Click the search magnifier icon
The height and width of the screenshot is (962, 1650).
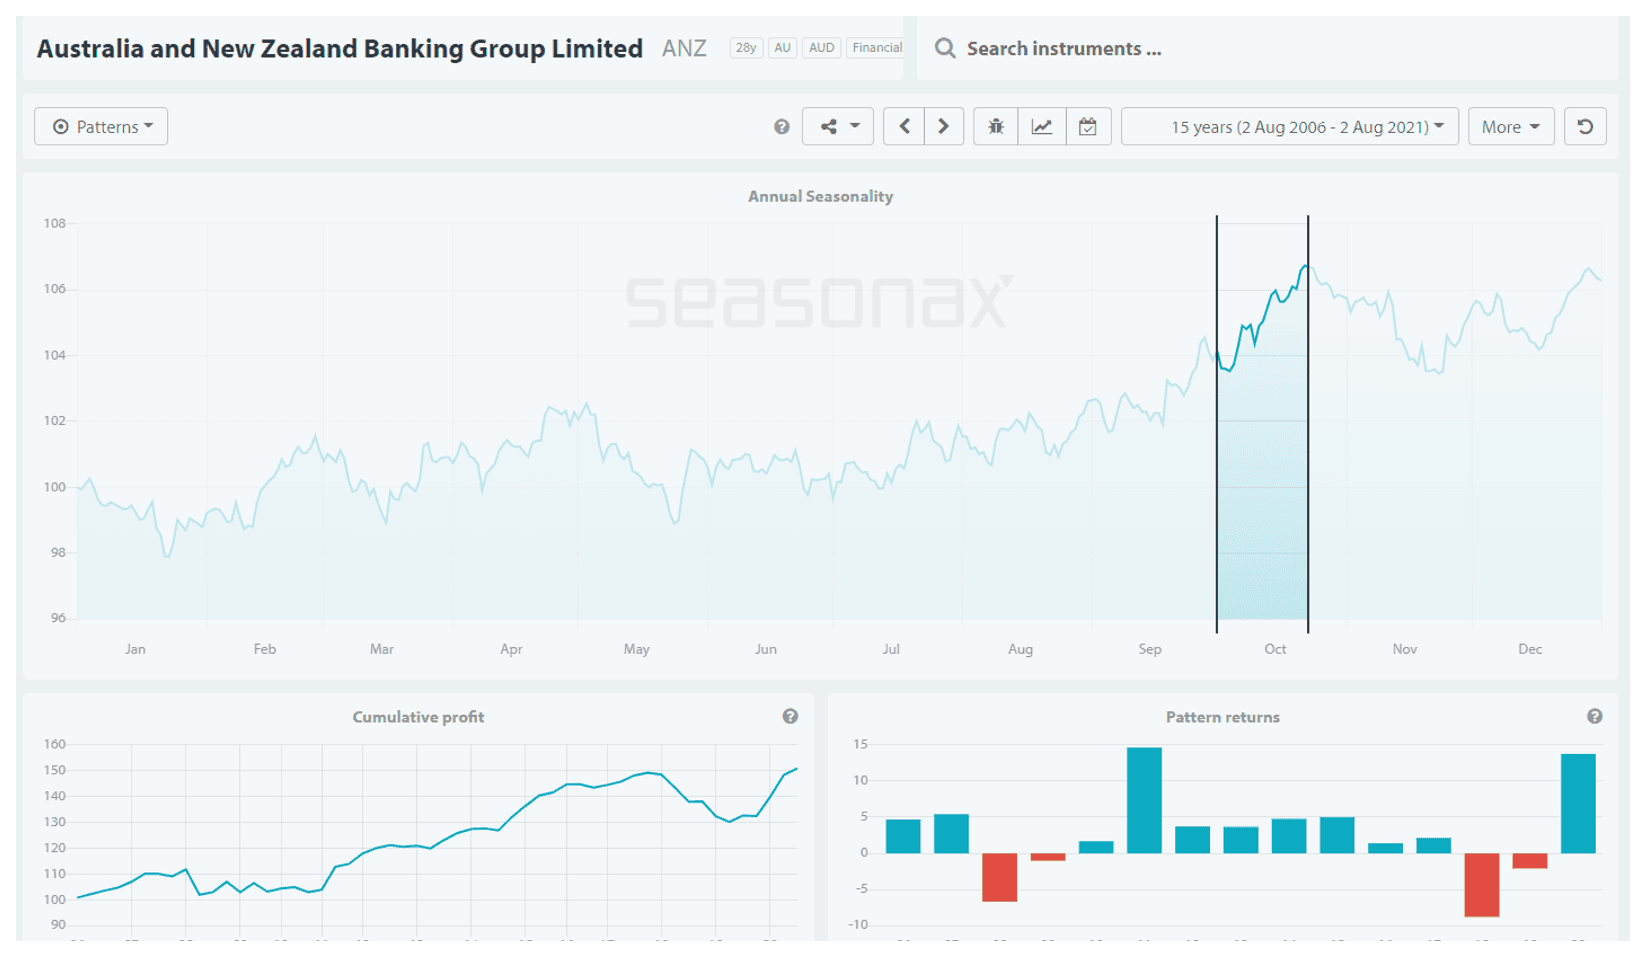[x=945, y=48]
